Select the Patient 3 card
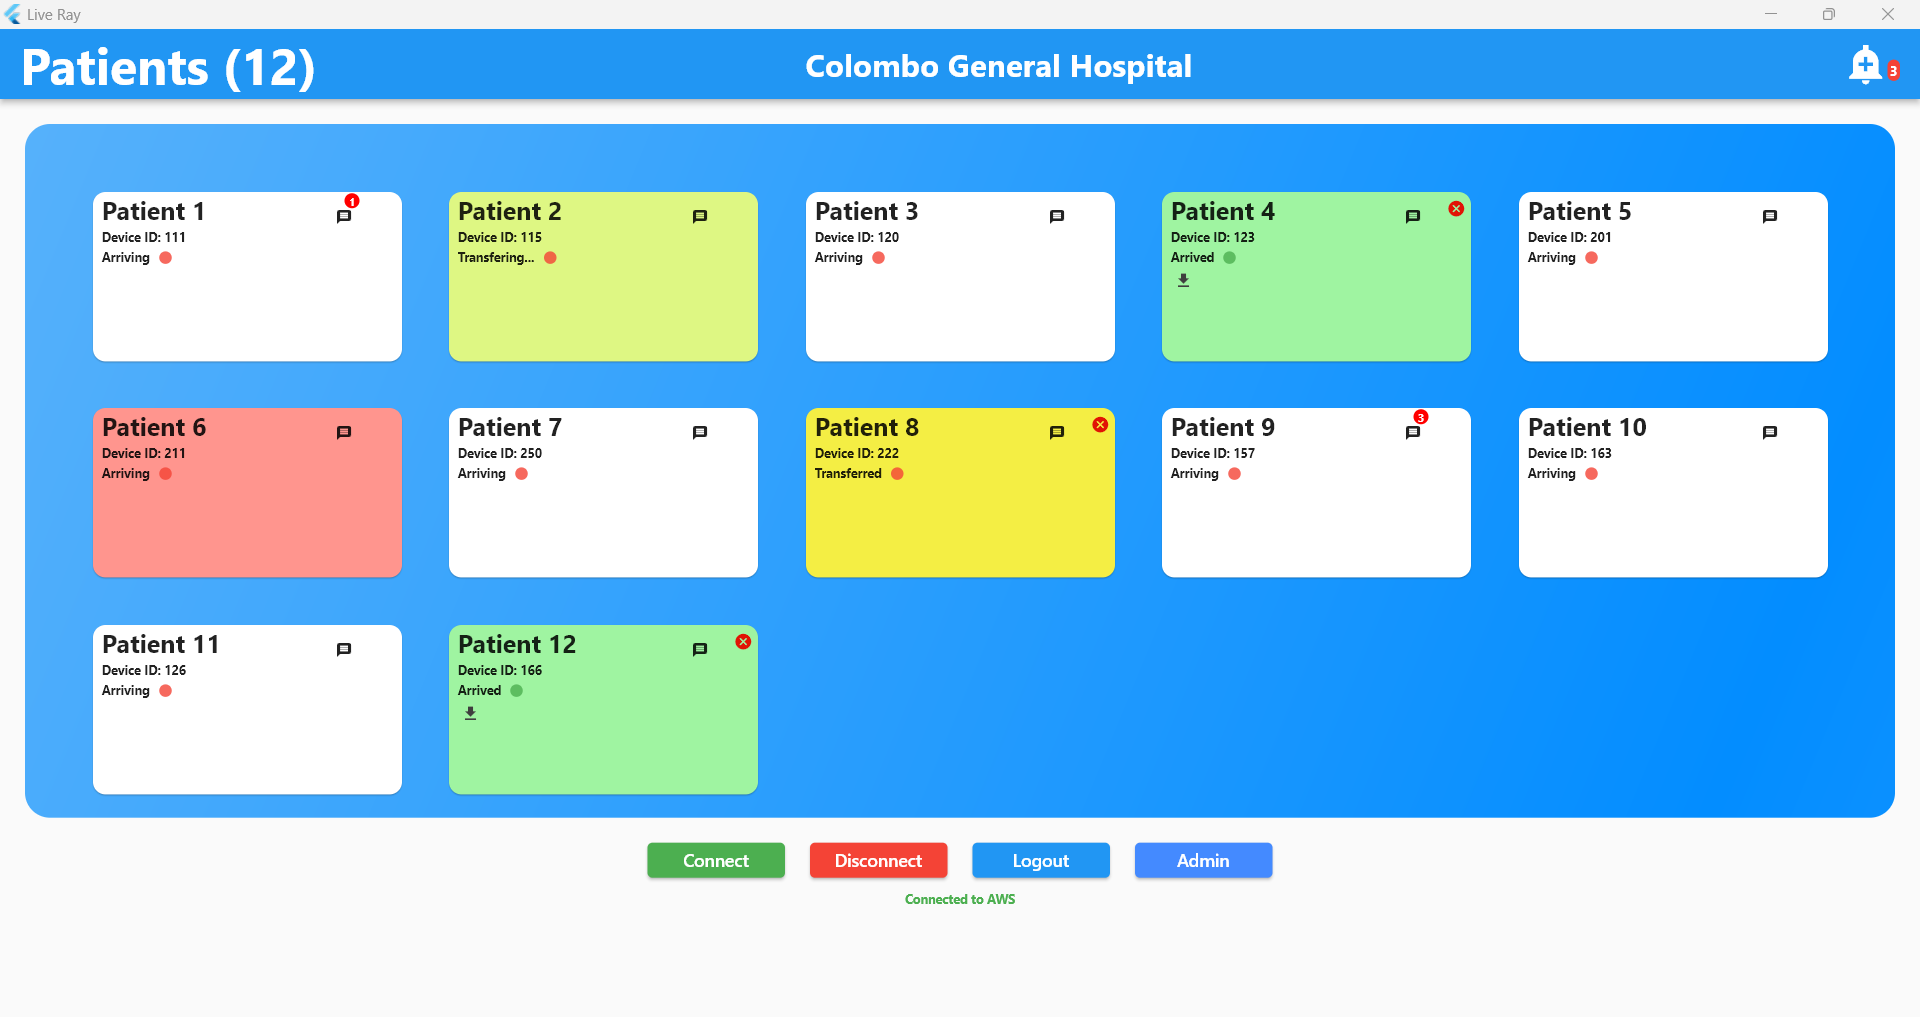Viewport: 1920px width, 1017px height. (960, 276)
